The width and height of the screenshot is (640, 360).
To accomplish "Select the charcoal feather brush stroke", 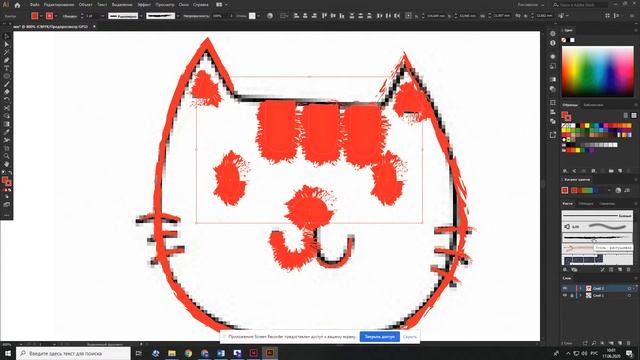I will pos(598,237).
